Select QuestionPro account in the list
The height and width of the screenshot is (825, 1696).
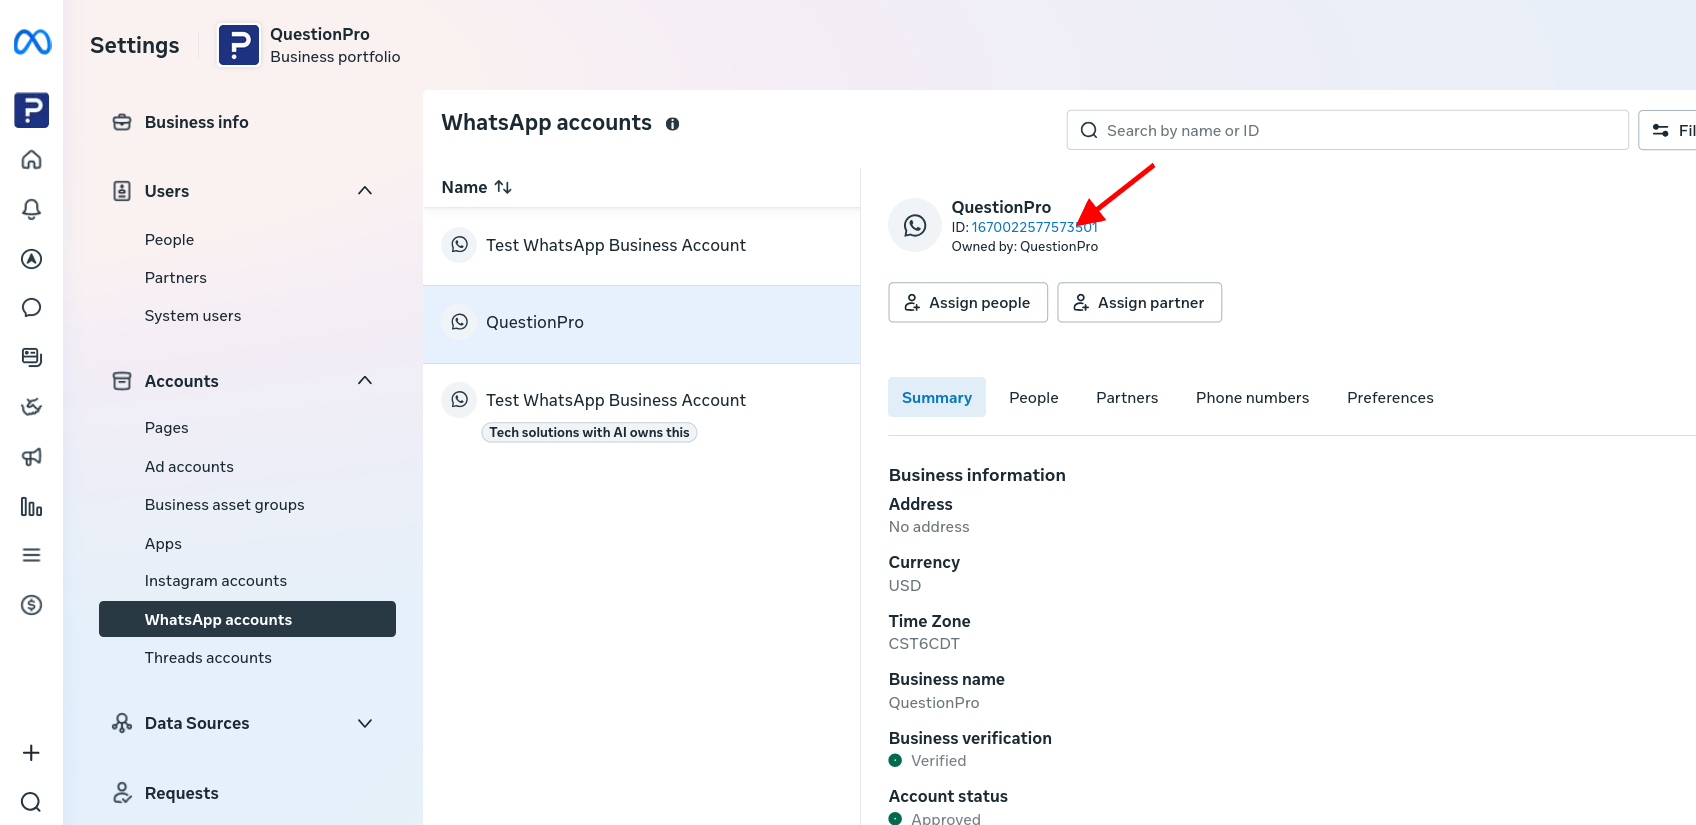(x=641, y=323)
